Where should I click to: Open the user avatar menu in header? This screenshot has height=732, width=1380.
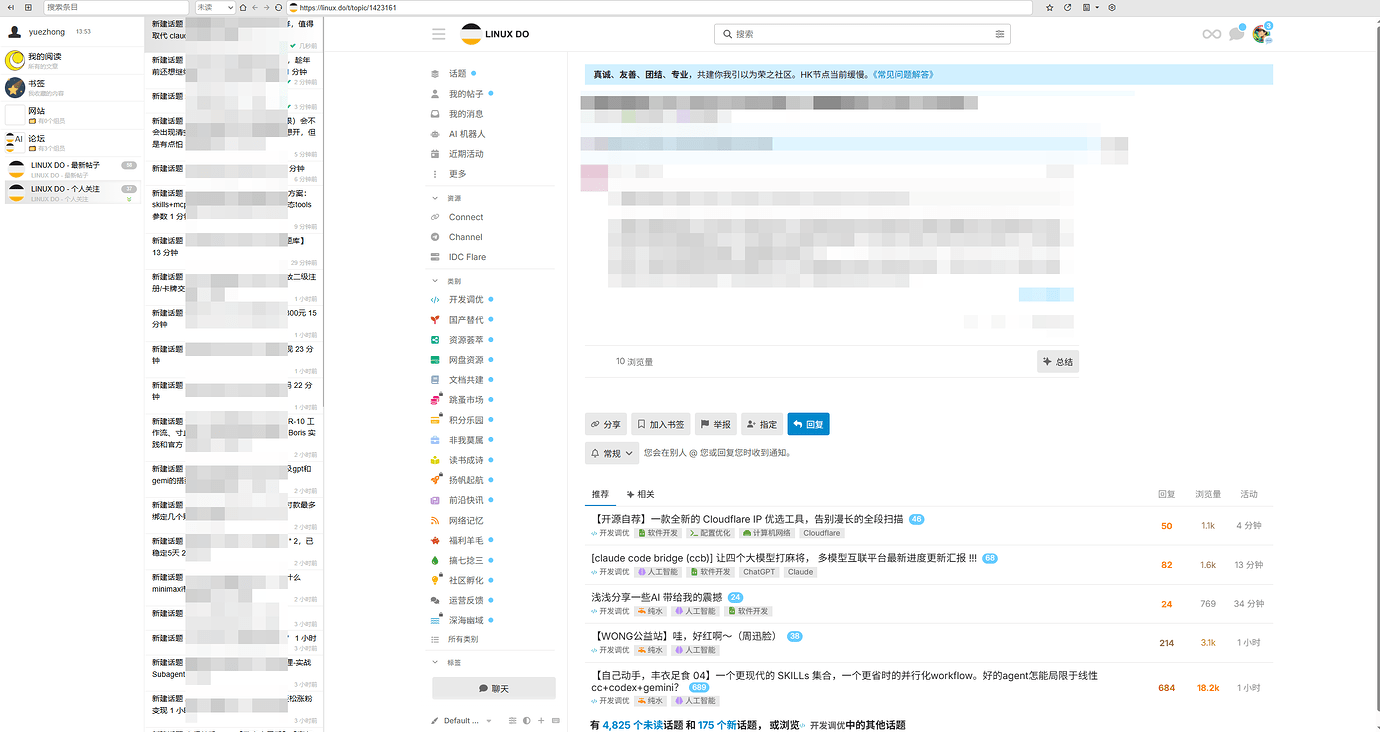[x=1262, y=34]
